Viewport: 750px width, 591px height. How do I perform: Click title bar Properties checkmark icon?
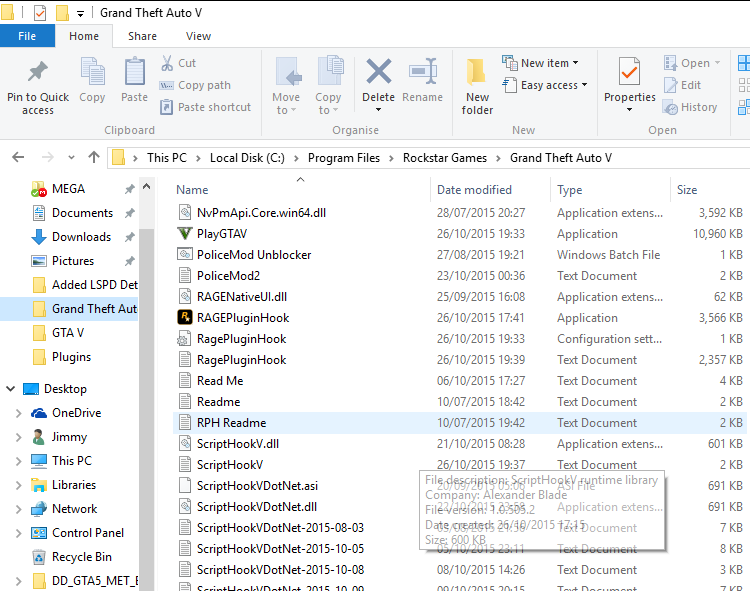40,13
